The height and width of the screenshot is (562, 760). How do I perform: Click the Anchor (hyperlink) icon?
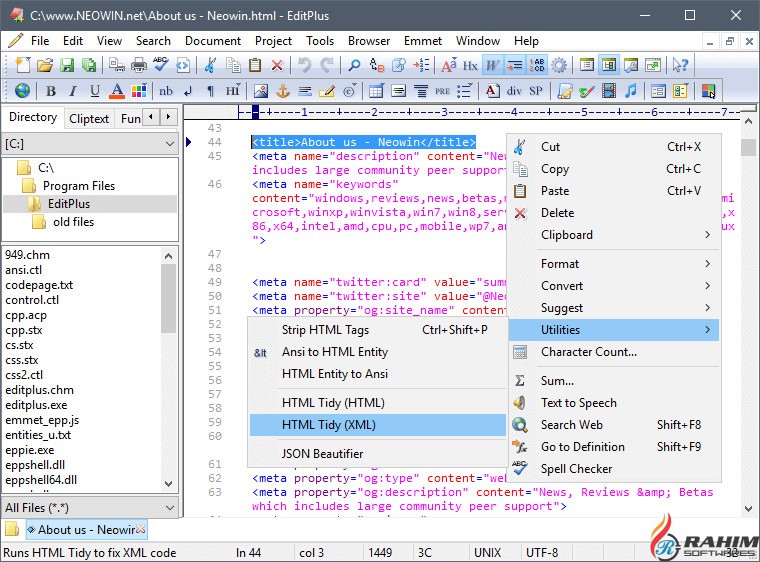tap(282, 91)
